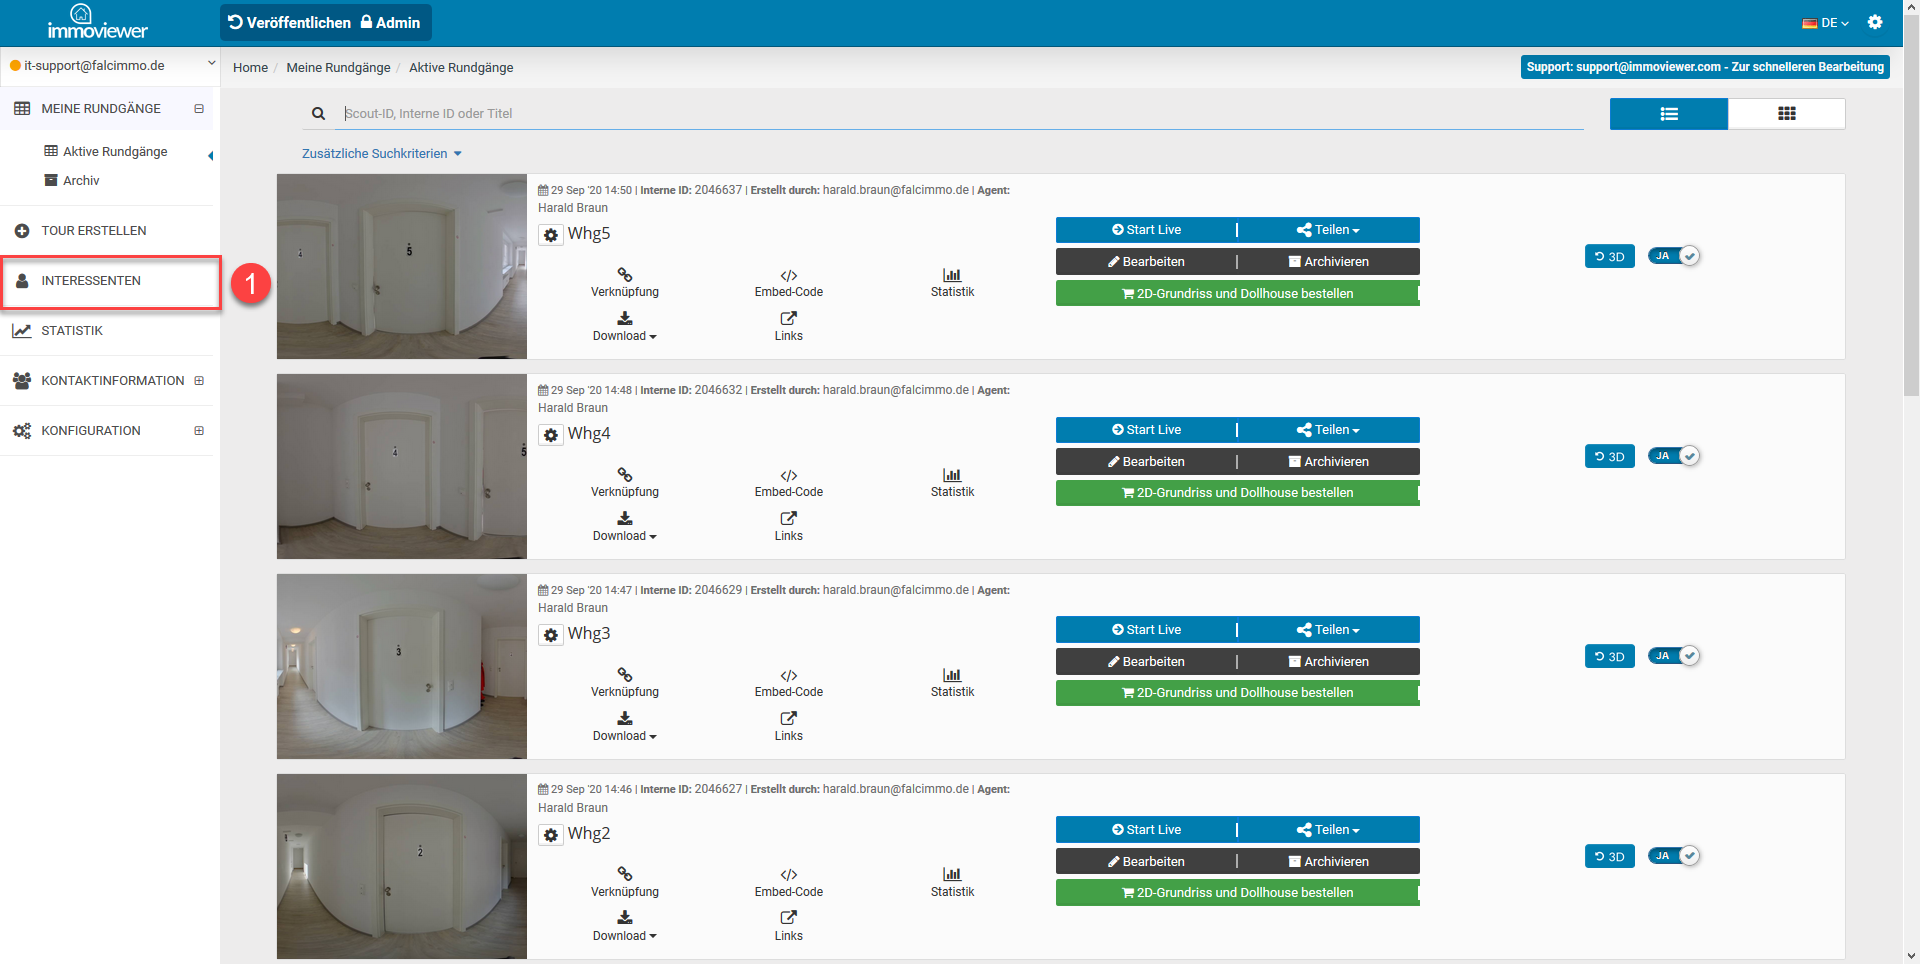1920x964 pixels.
Task: Toggle the JA switch for Whg5
Action: 1674,256
